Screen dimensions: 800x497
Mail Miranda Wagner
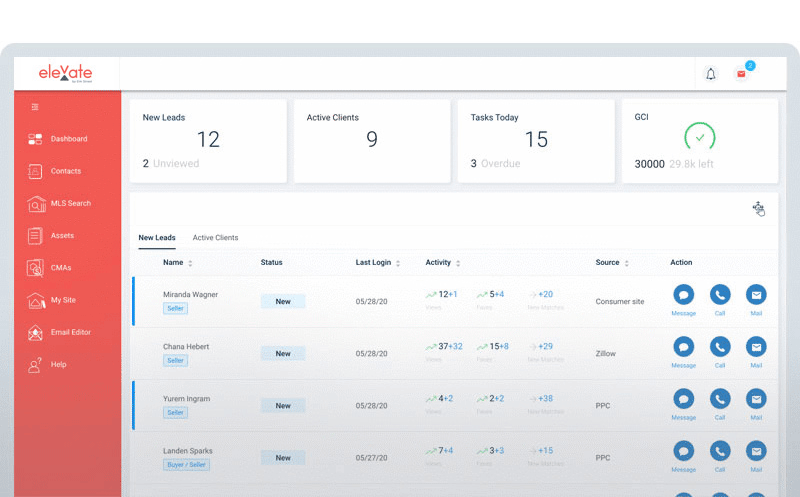coord(756,294)
